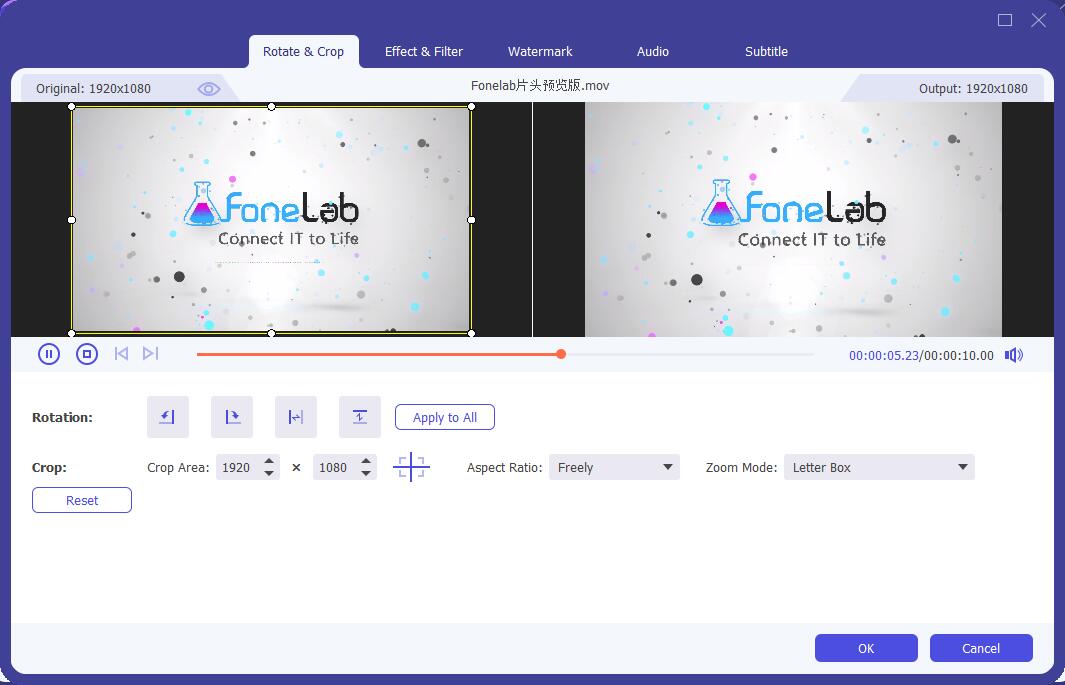Click the output preview video

pos(793,219)
